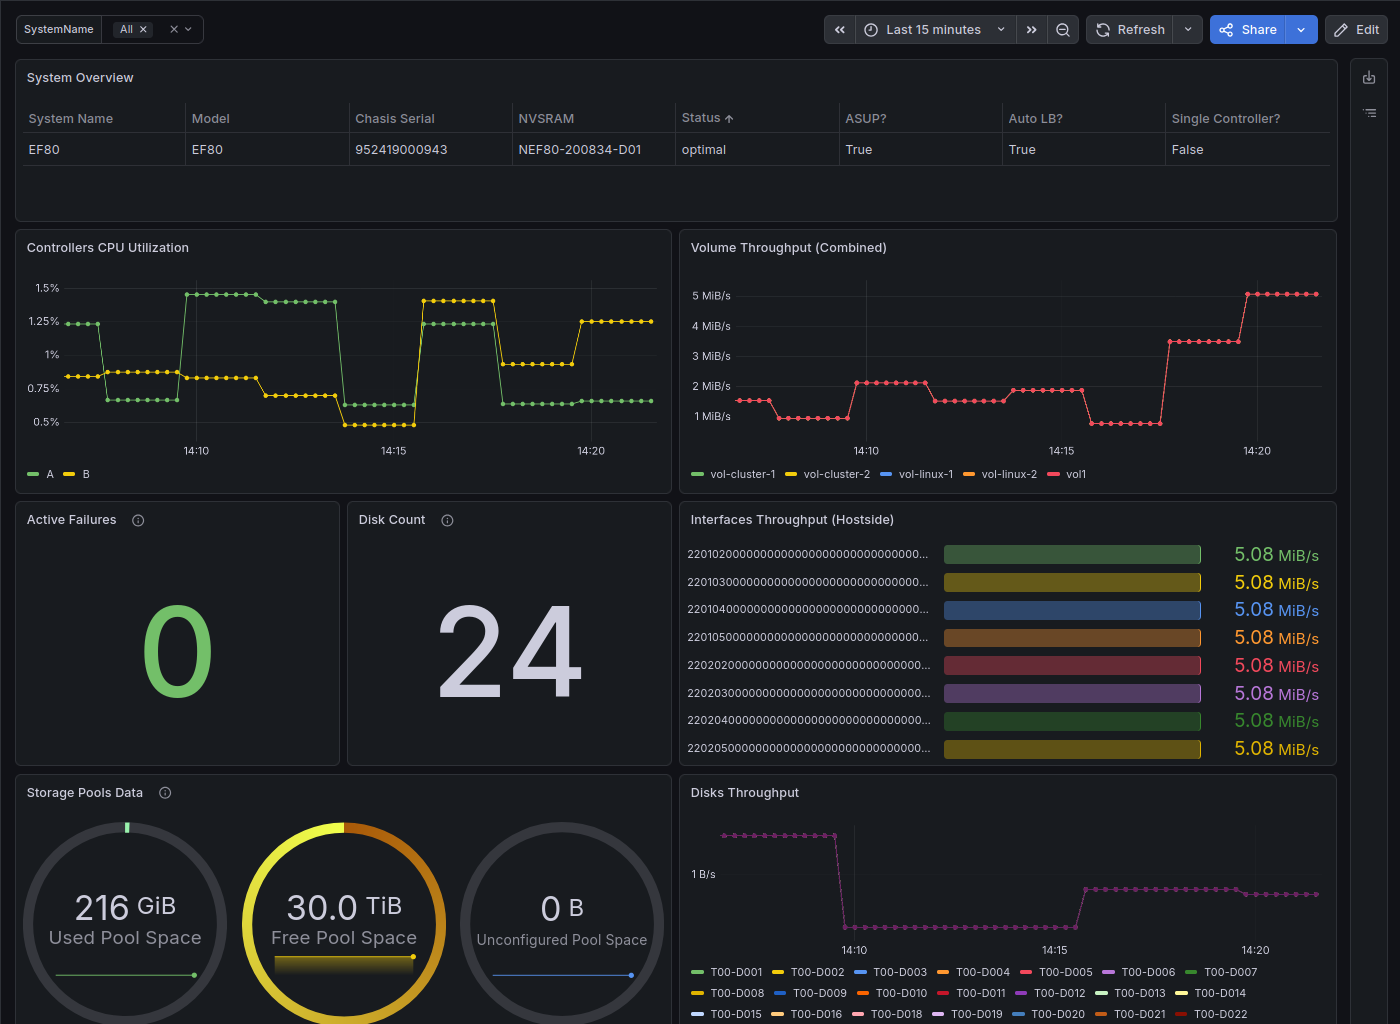
Task: Sort table by System Name column
Action: 70,118
